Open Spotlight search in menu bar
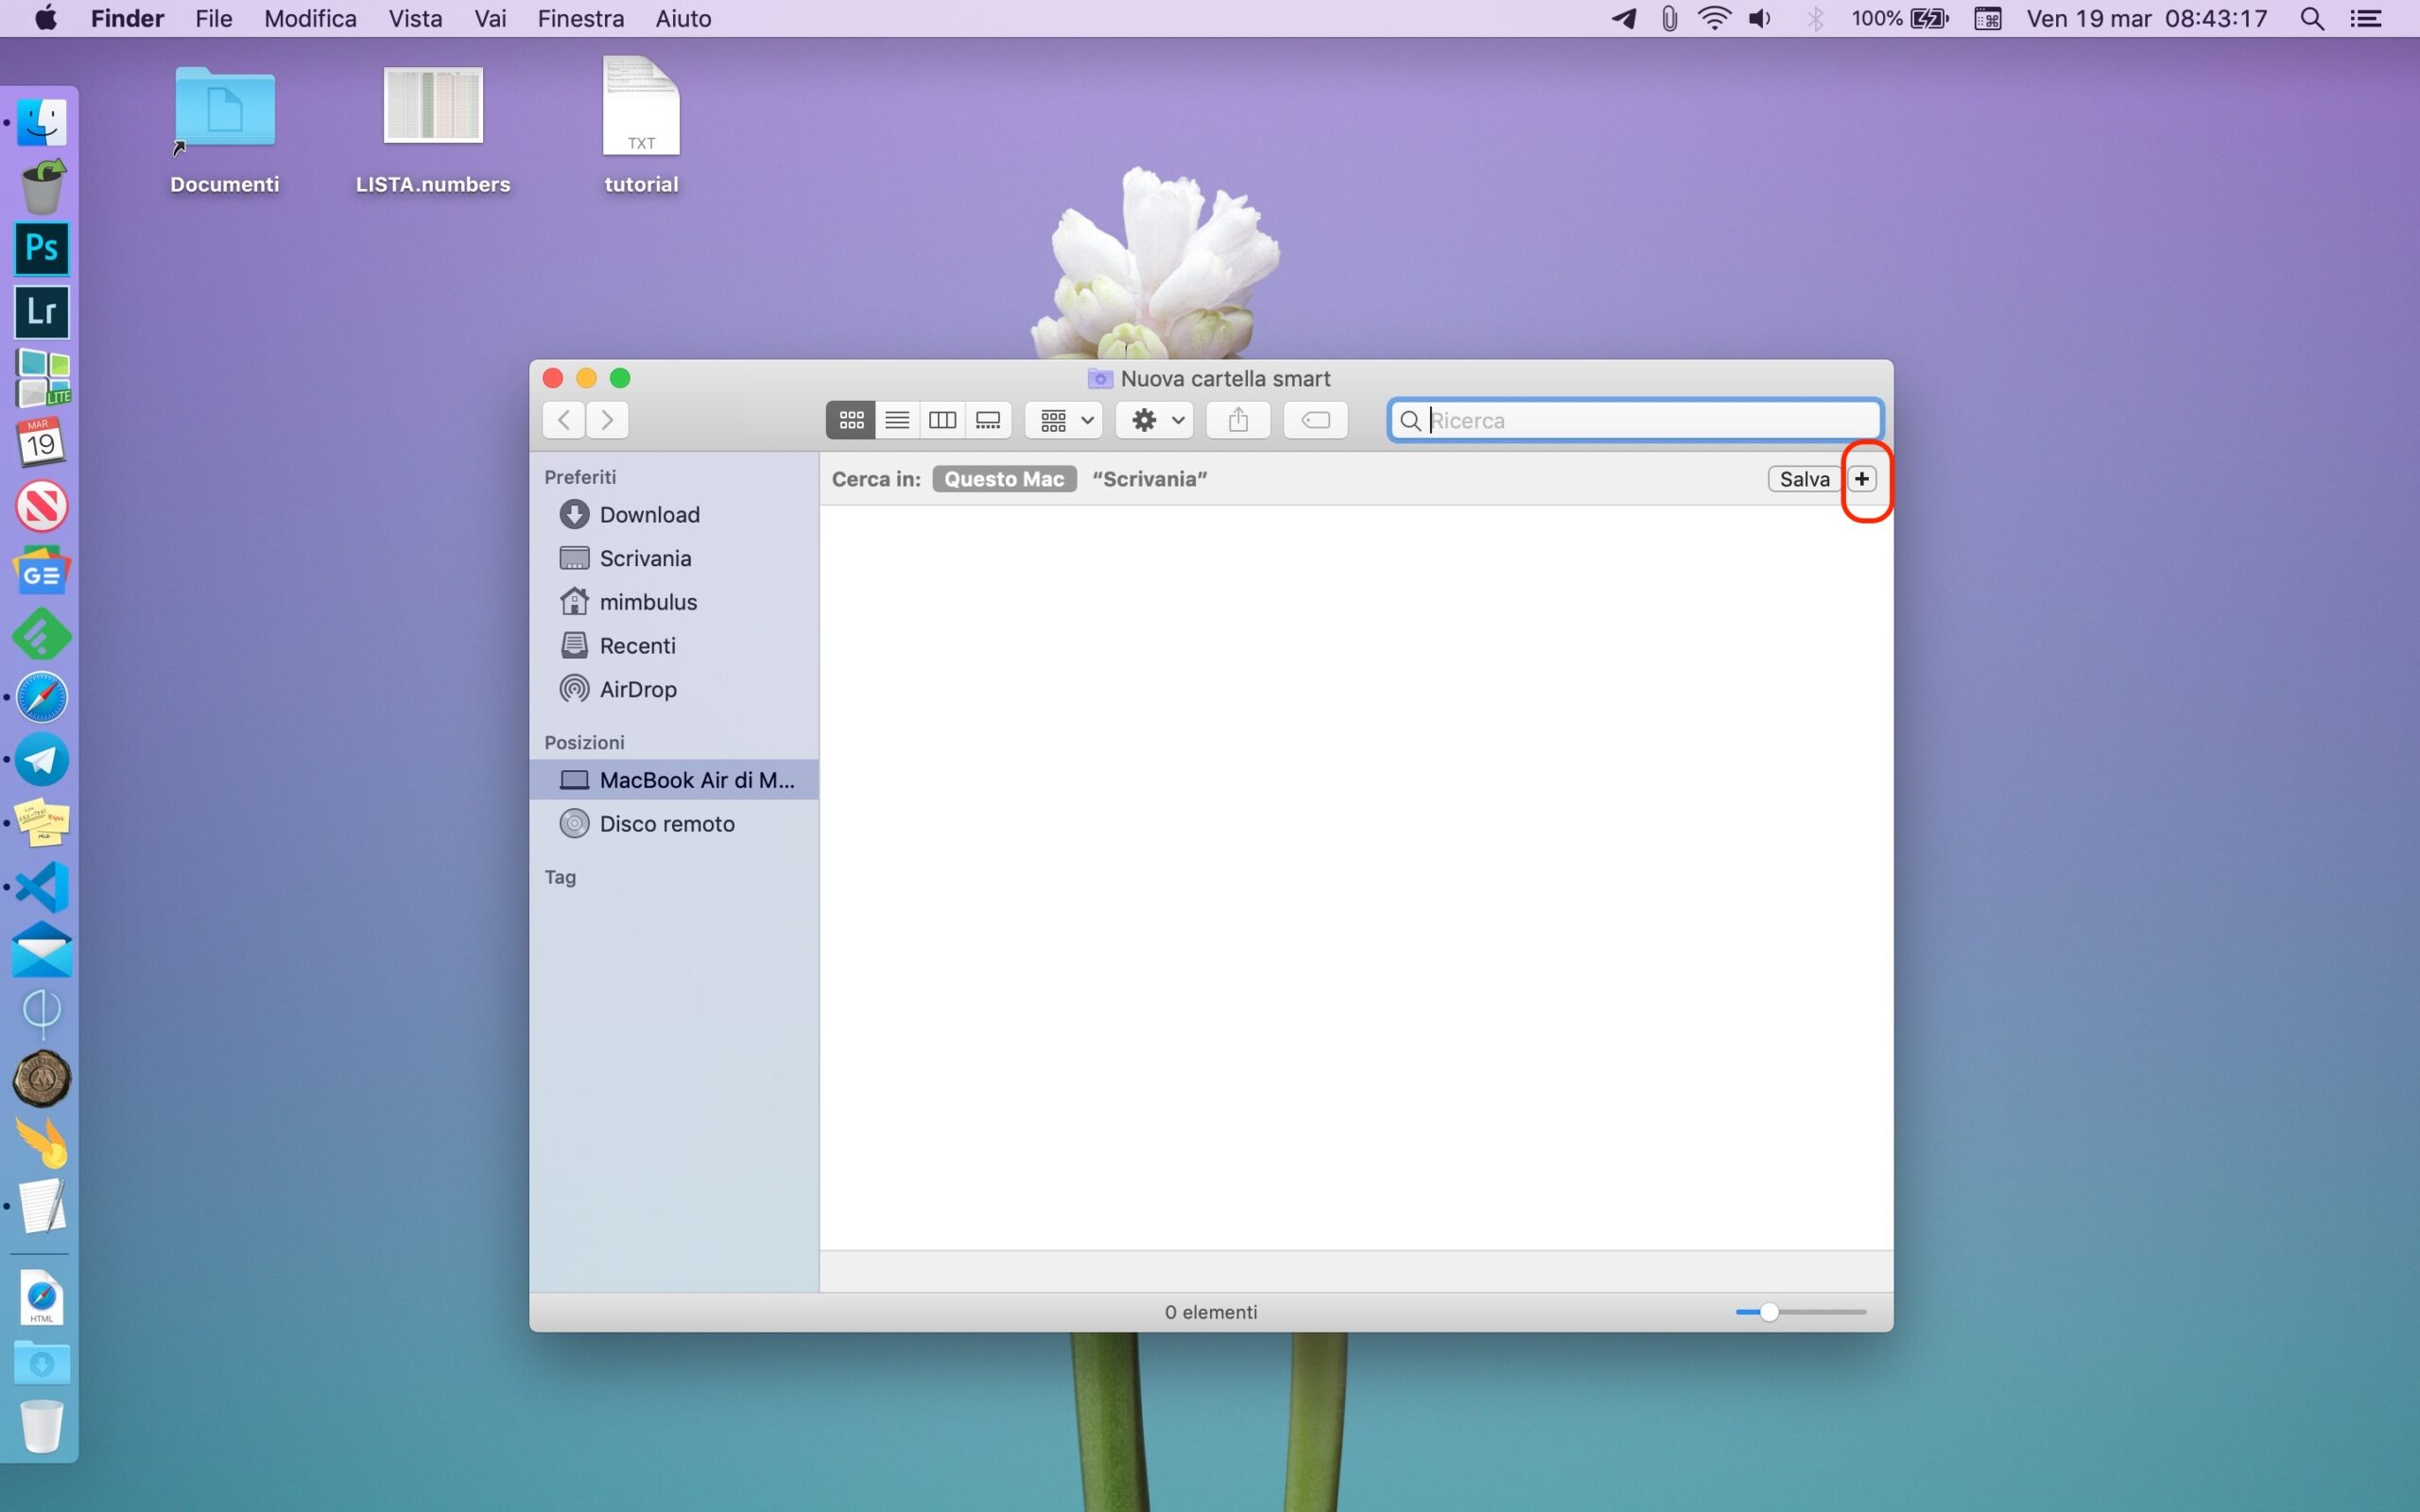 (x=2311, y=19)
